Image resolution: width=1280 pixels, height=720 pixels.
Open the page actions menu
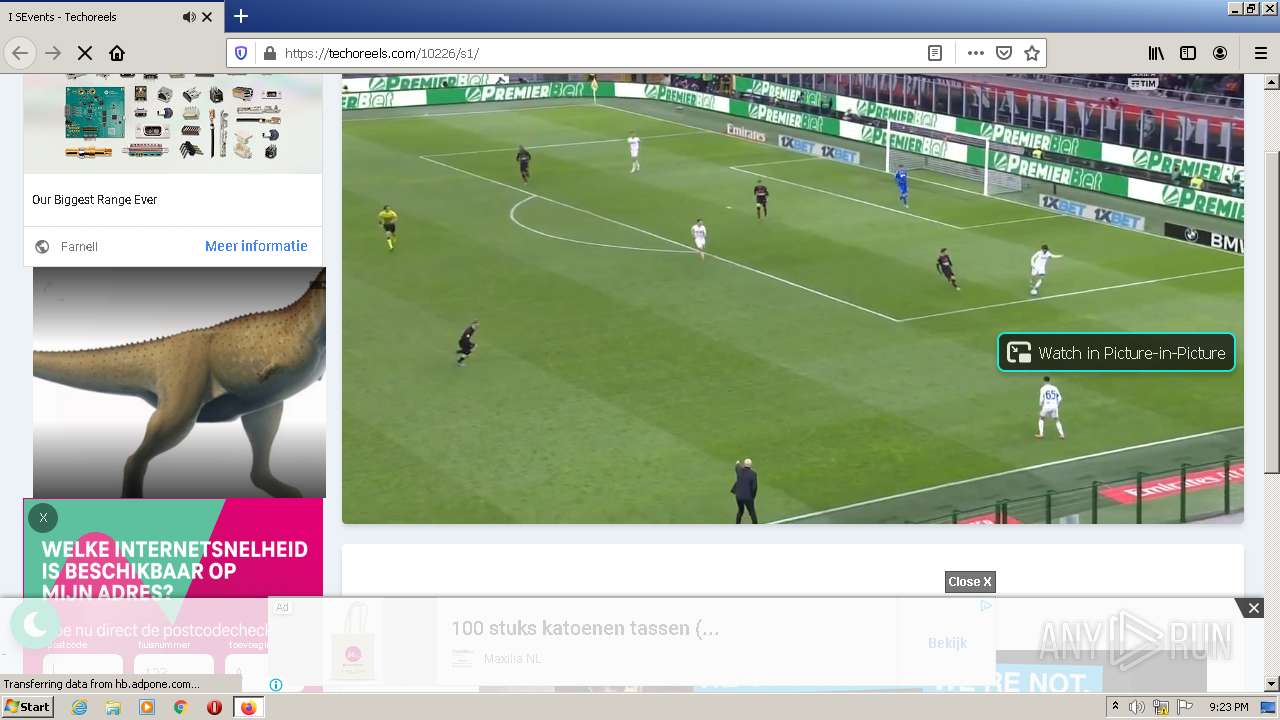[x=976, y=53]
